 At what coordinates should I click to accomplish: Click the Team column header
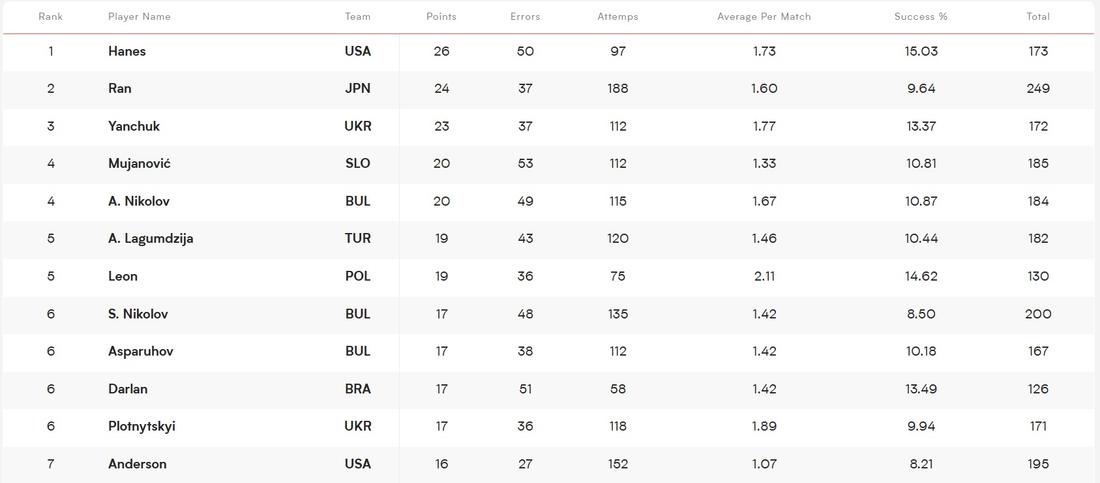[358, 16]
